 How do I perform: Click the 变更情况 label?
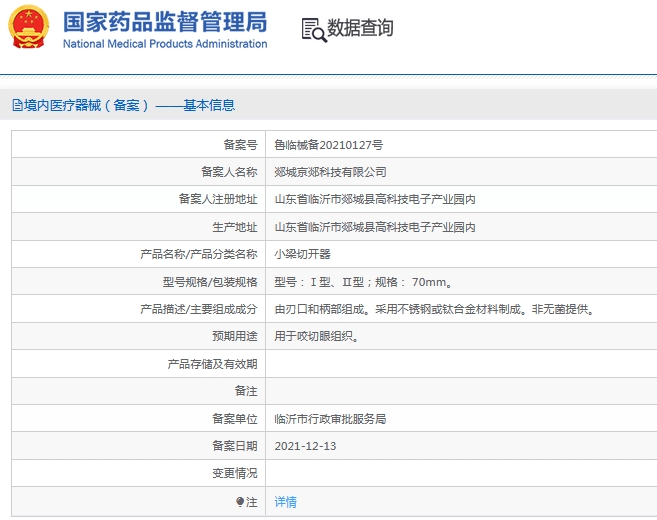coord(235,473)
